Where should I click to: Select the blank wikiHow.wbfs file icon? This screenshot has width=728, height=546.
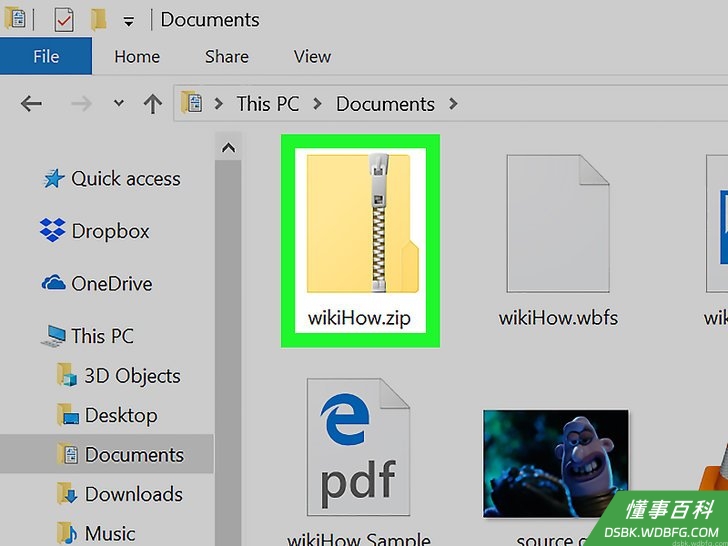pos(558,223)
